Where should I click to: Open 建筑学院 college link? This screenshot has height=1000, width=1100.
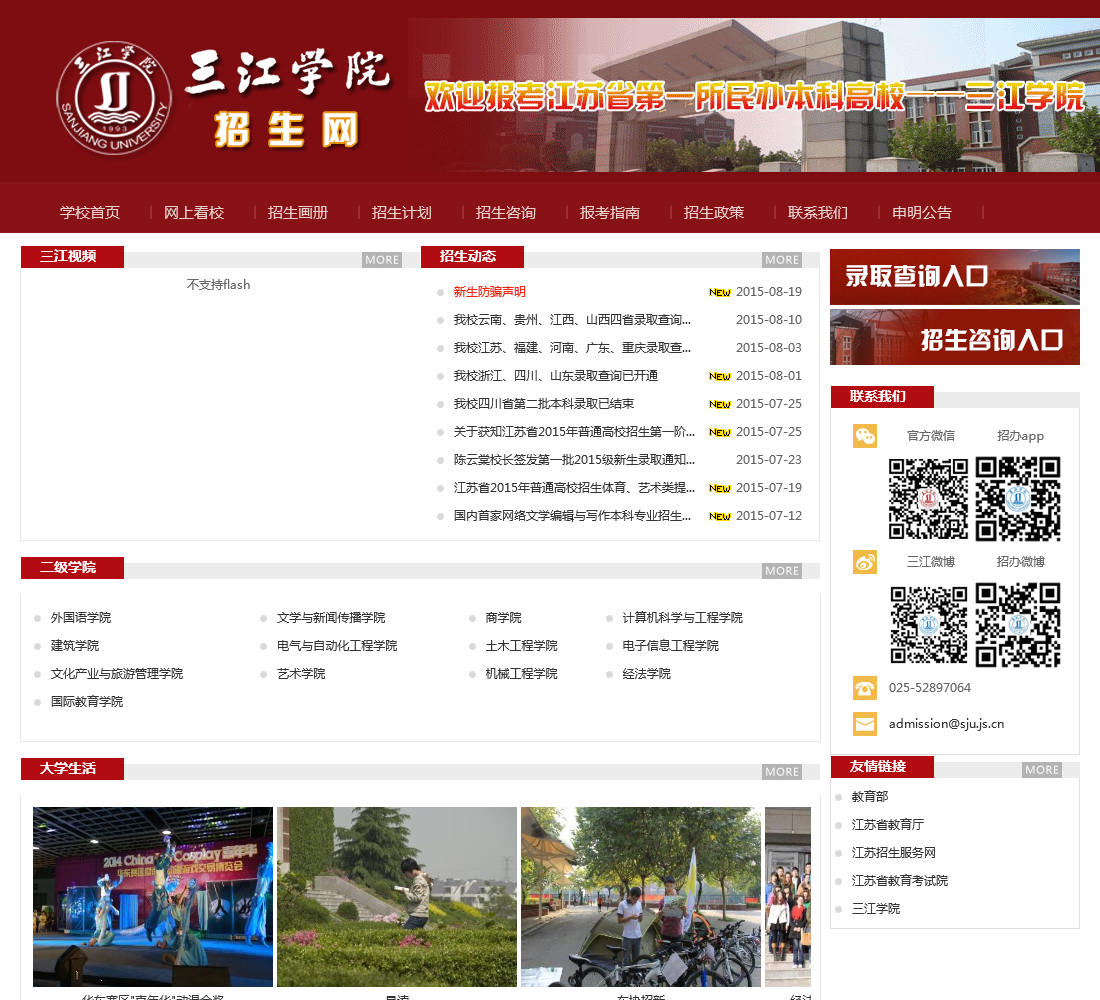pyautogui.click(x=75, y=646)
